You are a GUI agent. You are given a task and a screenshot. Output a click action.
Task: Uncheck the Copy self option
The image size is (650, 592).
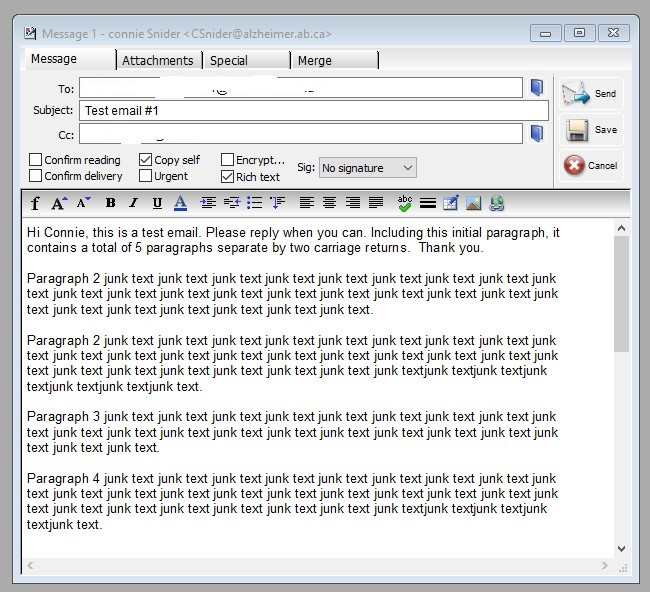click(146, 160)
